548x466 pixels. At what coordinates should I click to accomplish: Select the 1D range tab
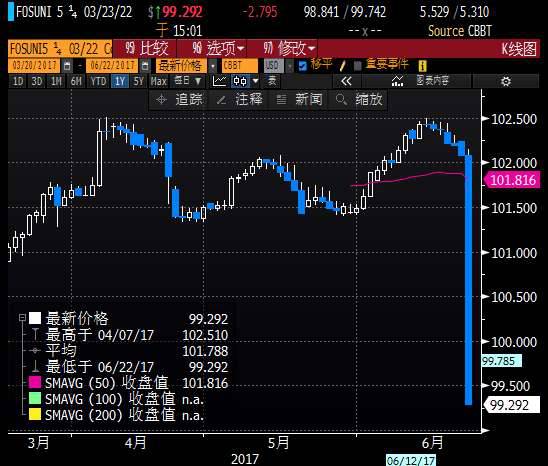tap(18, 81)
